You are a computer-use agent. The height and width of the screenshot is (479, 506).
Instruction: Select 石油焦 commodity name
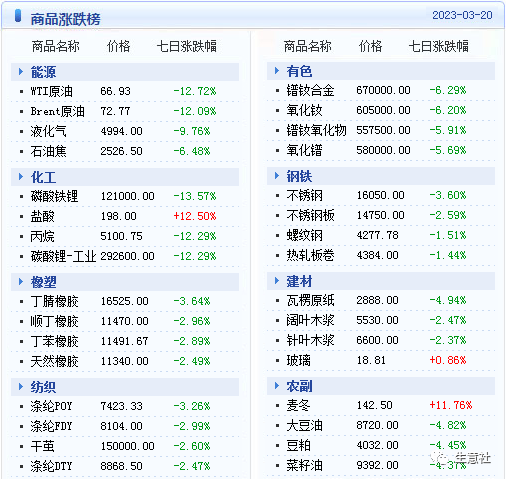coord(48,151)
